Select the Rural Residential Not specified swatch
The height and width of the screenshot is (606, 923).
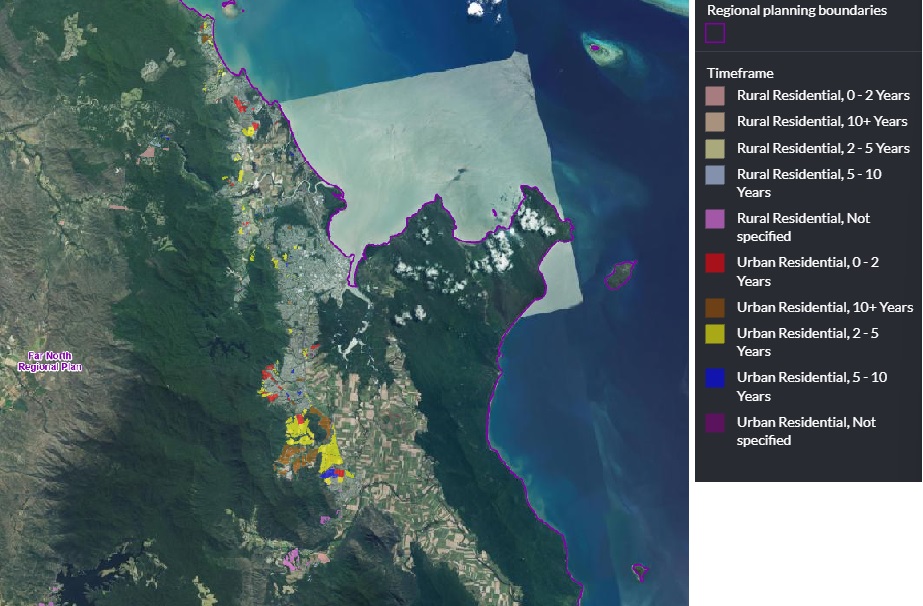pyautogui.click(x=715, y=218)
